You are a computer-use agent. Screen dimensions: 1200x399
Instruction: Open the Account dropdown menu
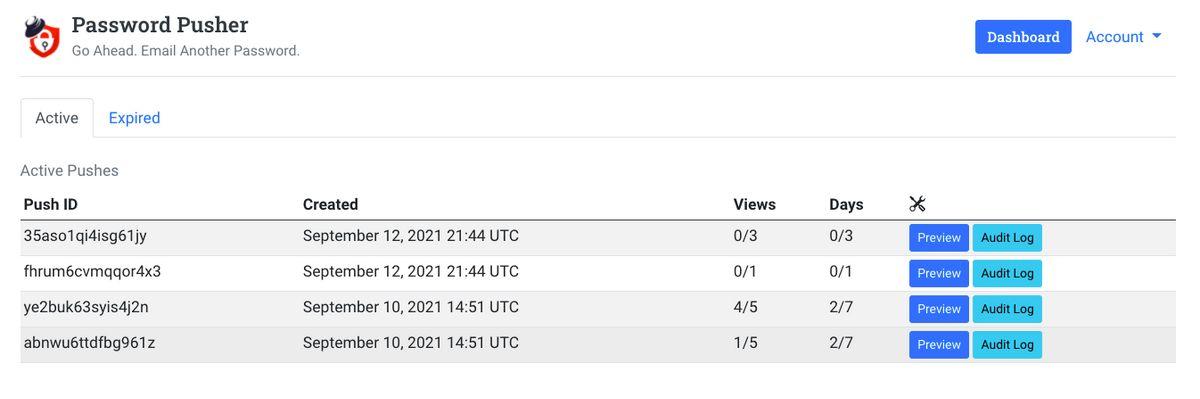tap(1123, 37)
